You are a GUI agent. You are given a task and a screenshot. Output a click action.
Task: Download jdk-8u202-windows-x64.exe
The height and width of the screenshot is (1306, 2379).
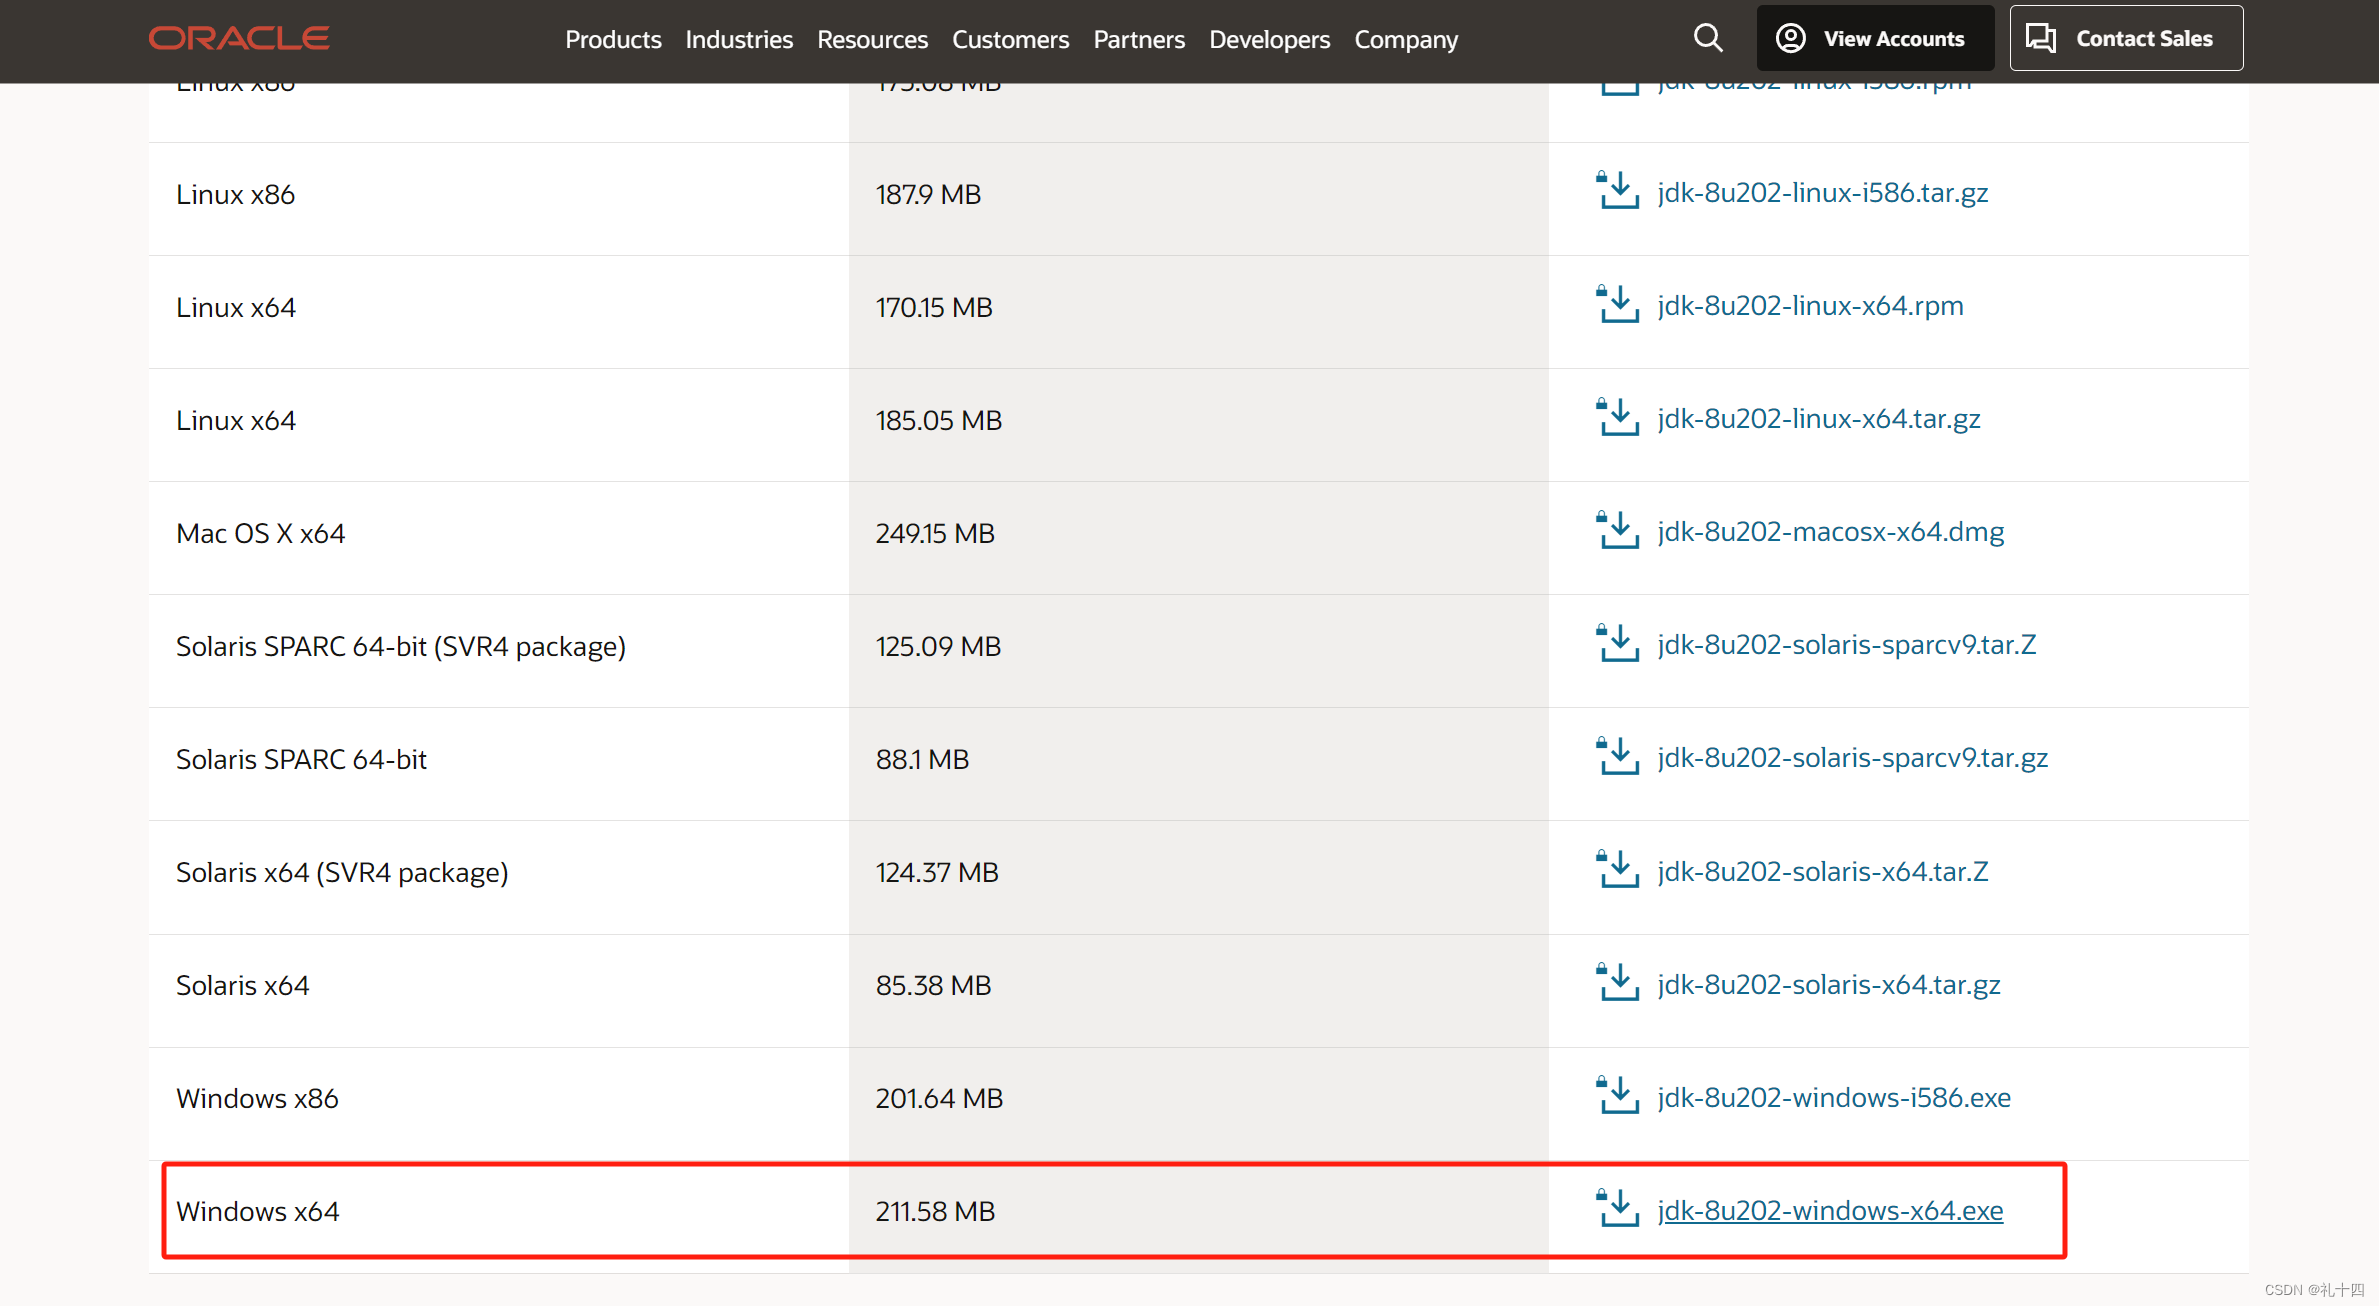pos(1830,1210)
